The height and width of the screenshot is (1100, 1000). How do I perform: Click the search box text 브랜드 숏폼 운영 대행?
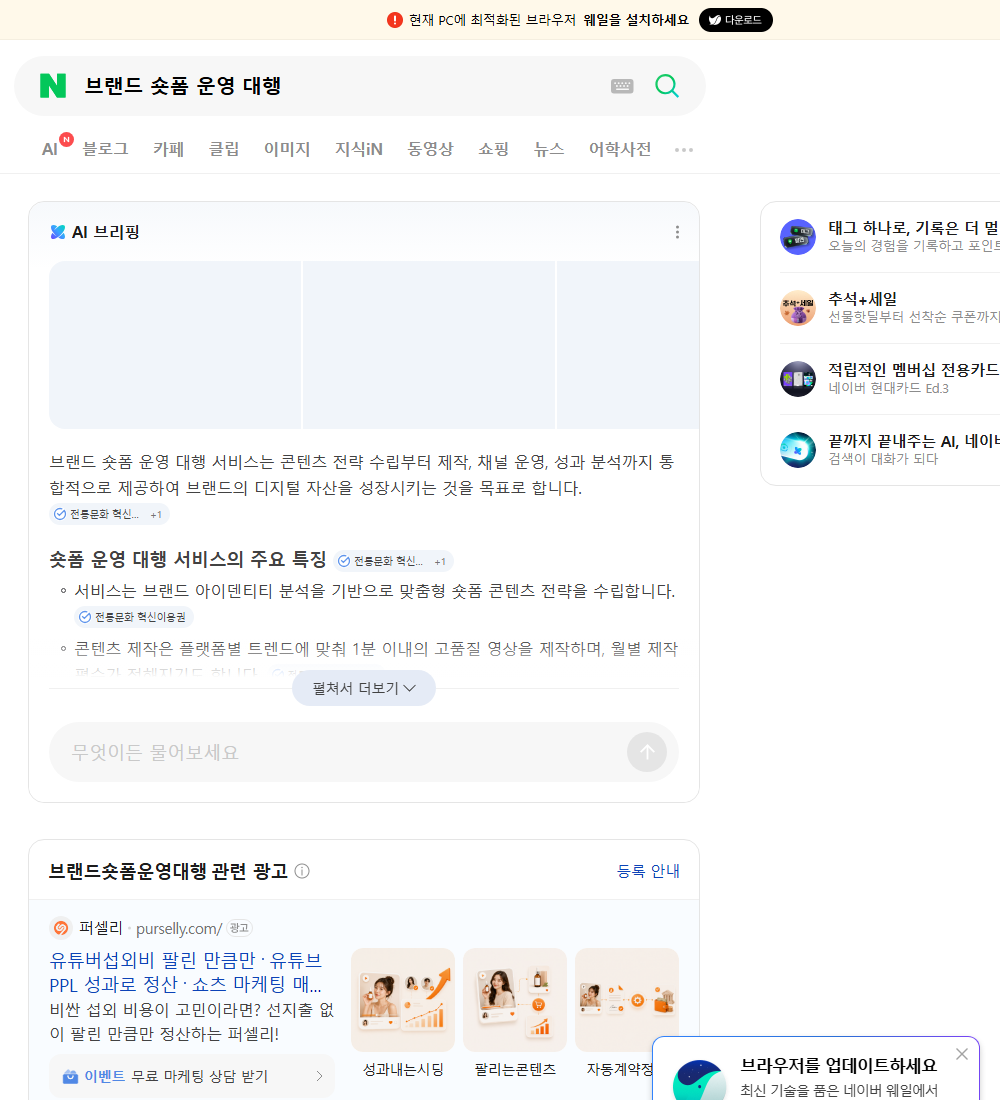182,86
